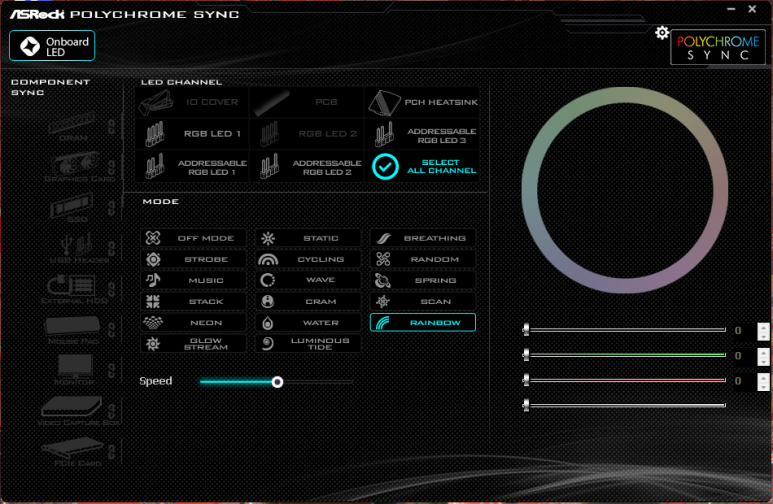Increase the blue value with up arrow
The width and height of the screenshot is (773, 504).
[x=763, y=327]
